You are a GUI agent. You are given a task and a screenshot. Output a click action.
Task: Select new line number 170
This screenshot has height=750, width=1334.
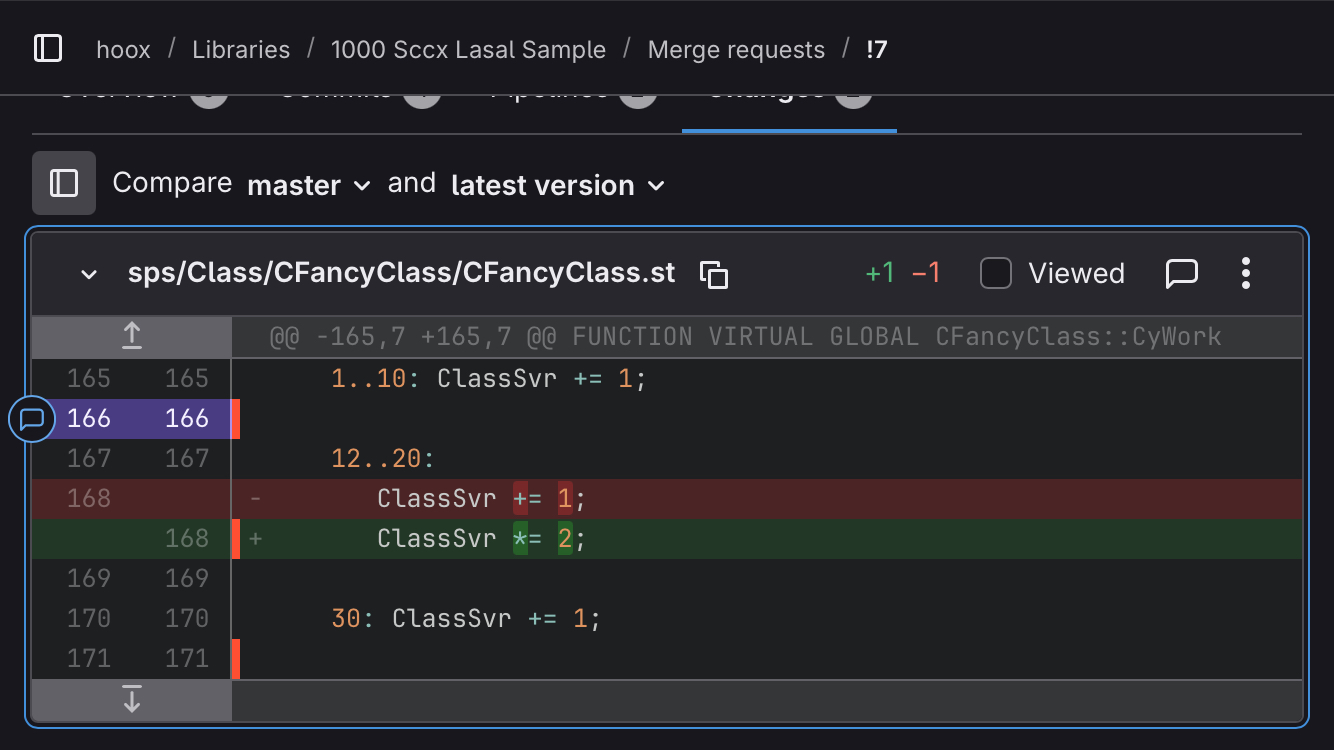click(187, 618)
